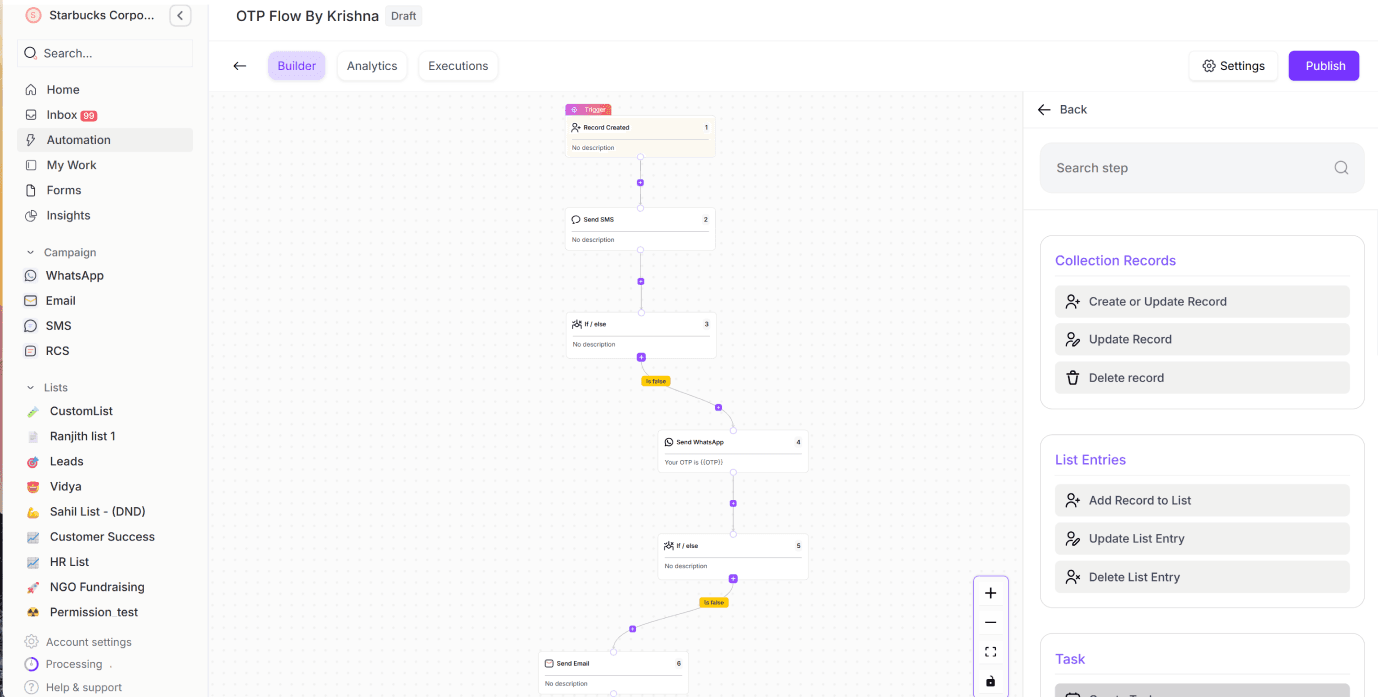
Task: Toggle the canvas lock icon
Action: 990,681
